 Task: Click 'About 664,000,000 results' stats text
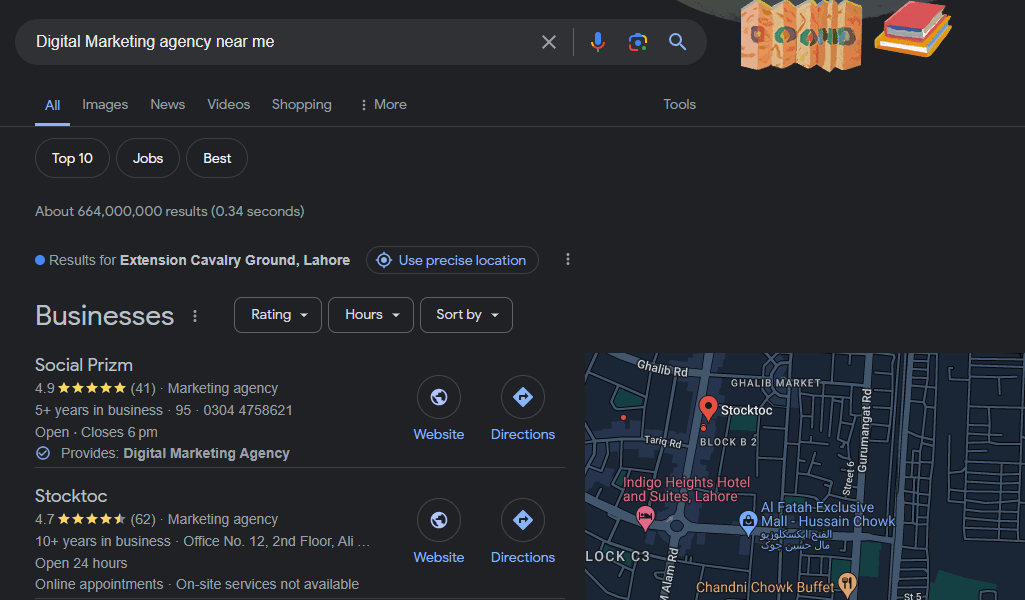(121, 211)
